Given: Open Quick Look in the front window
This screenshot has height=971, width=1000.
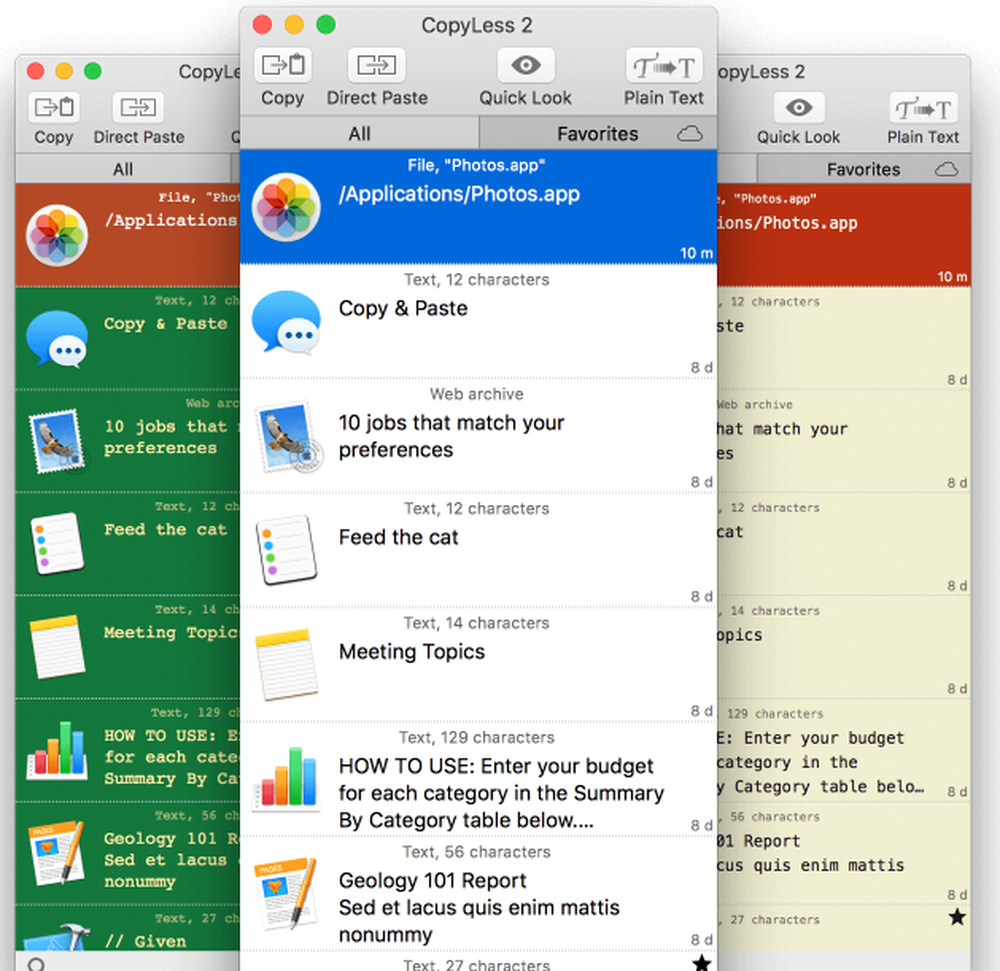Looking at the screenshot, I should pos(526,65).
